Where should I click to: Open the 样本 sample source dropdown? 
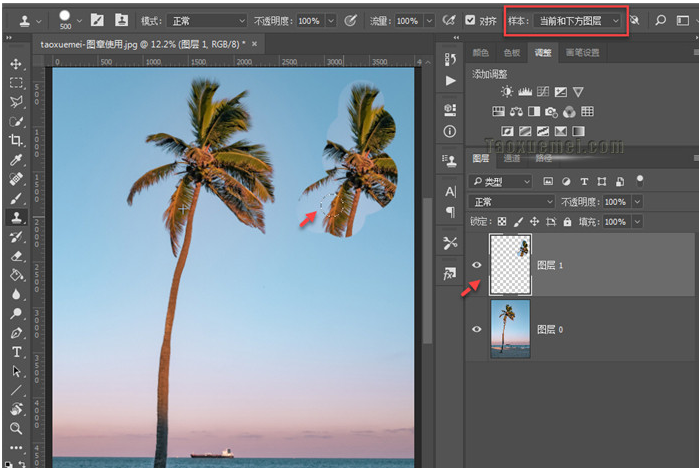tap(579, 20)
